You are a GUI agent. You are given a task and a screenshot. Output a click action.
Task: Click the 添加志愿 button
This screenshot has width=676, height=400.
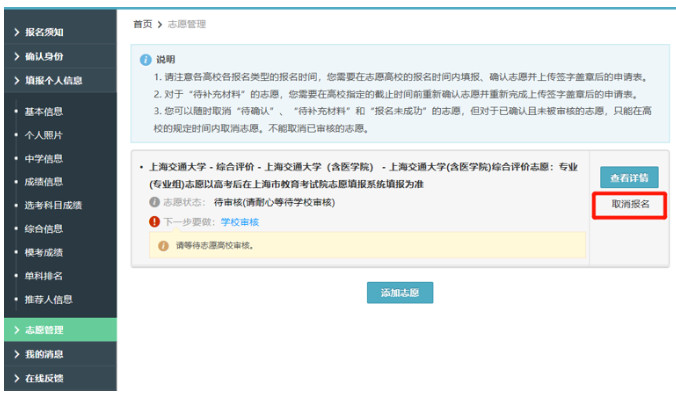pyautogui.click(x=400, y=293)
